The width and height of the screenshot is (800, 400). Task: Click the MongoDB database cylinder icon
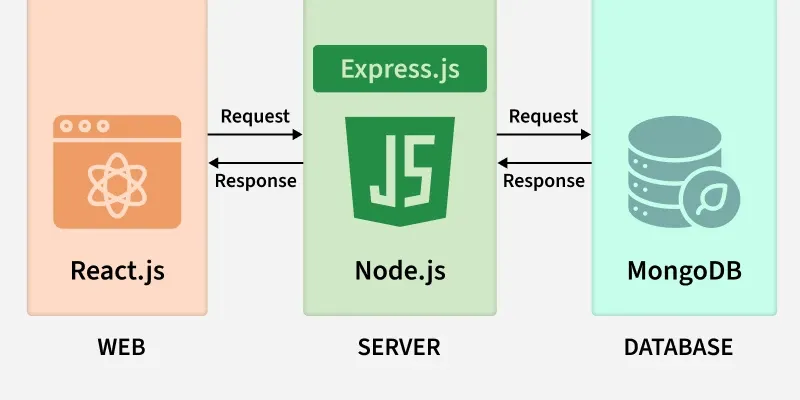(x=684, y=172)
